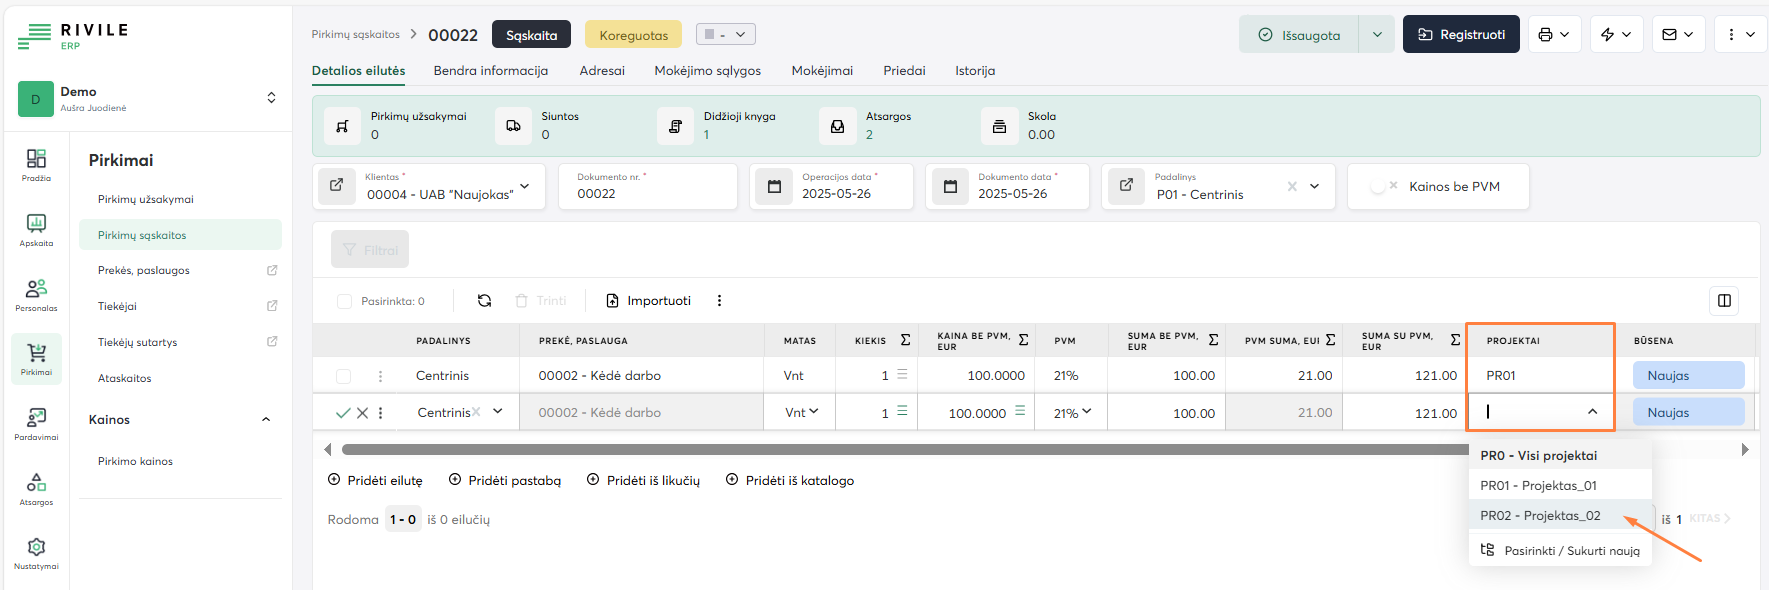Tick the checkbox on the first Centrinis row
Viewport: 1769px width, 590px height.
click(344, 376)
